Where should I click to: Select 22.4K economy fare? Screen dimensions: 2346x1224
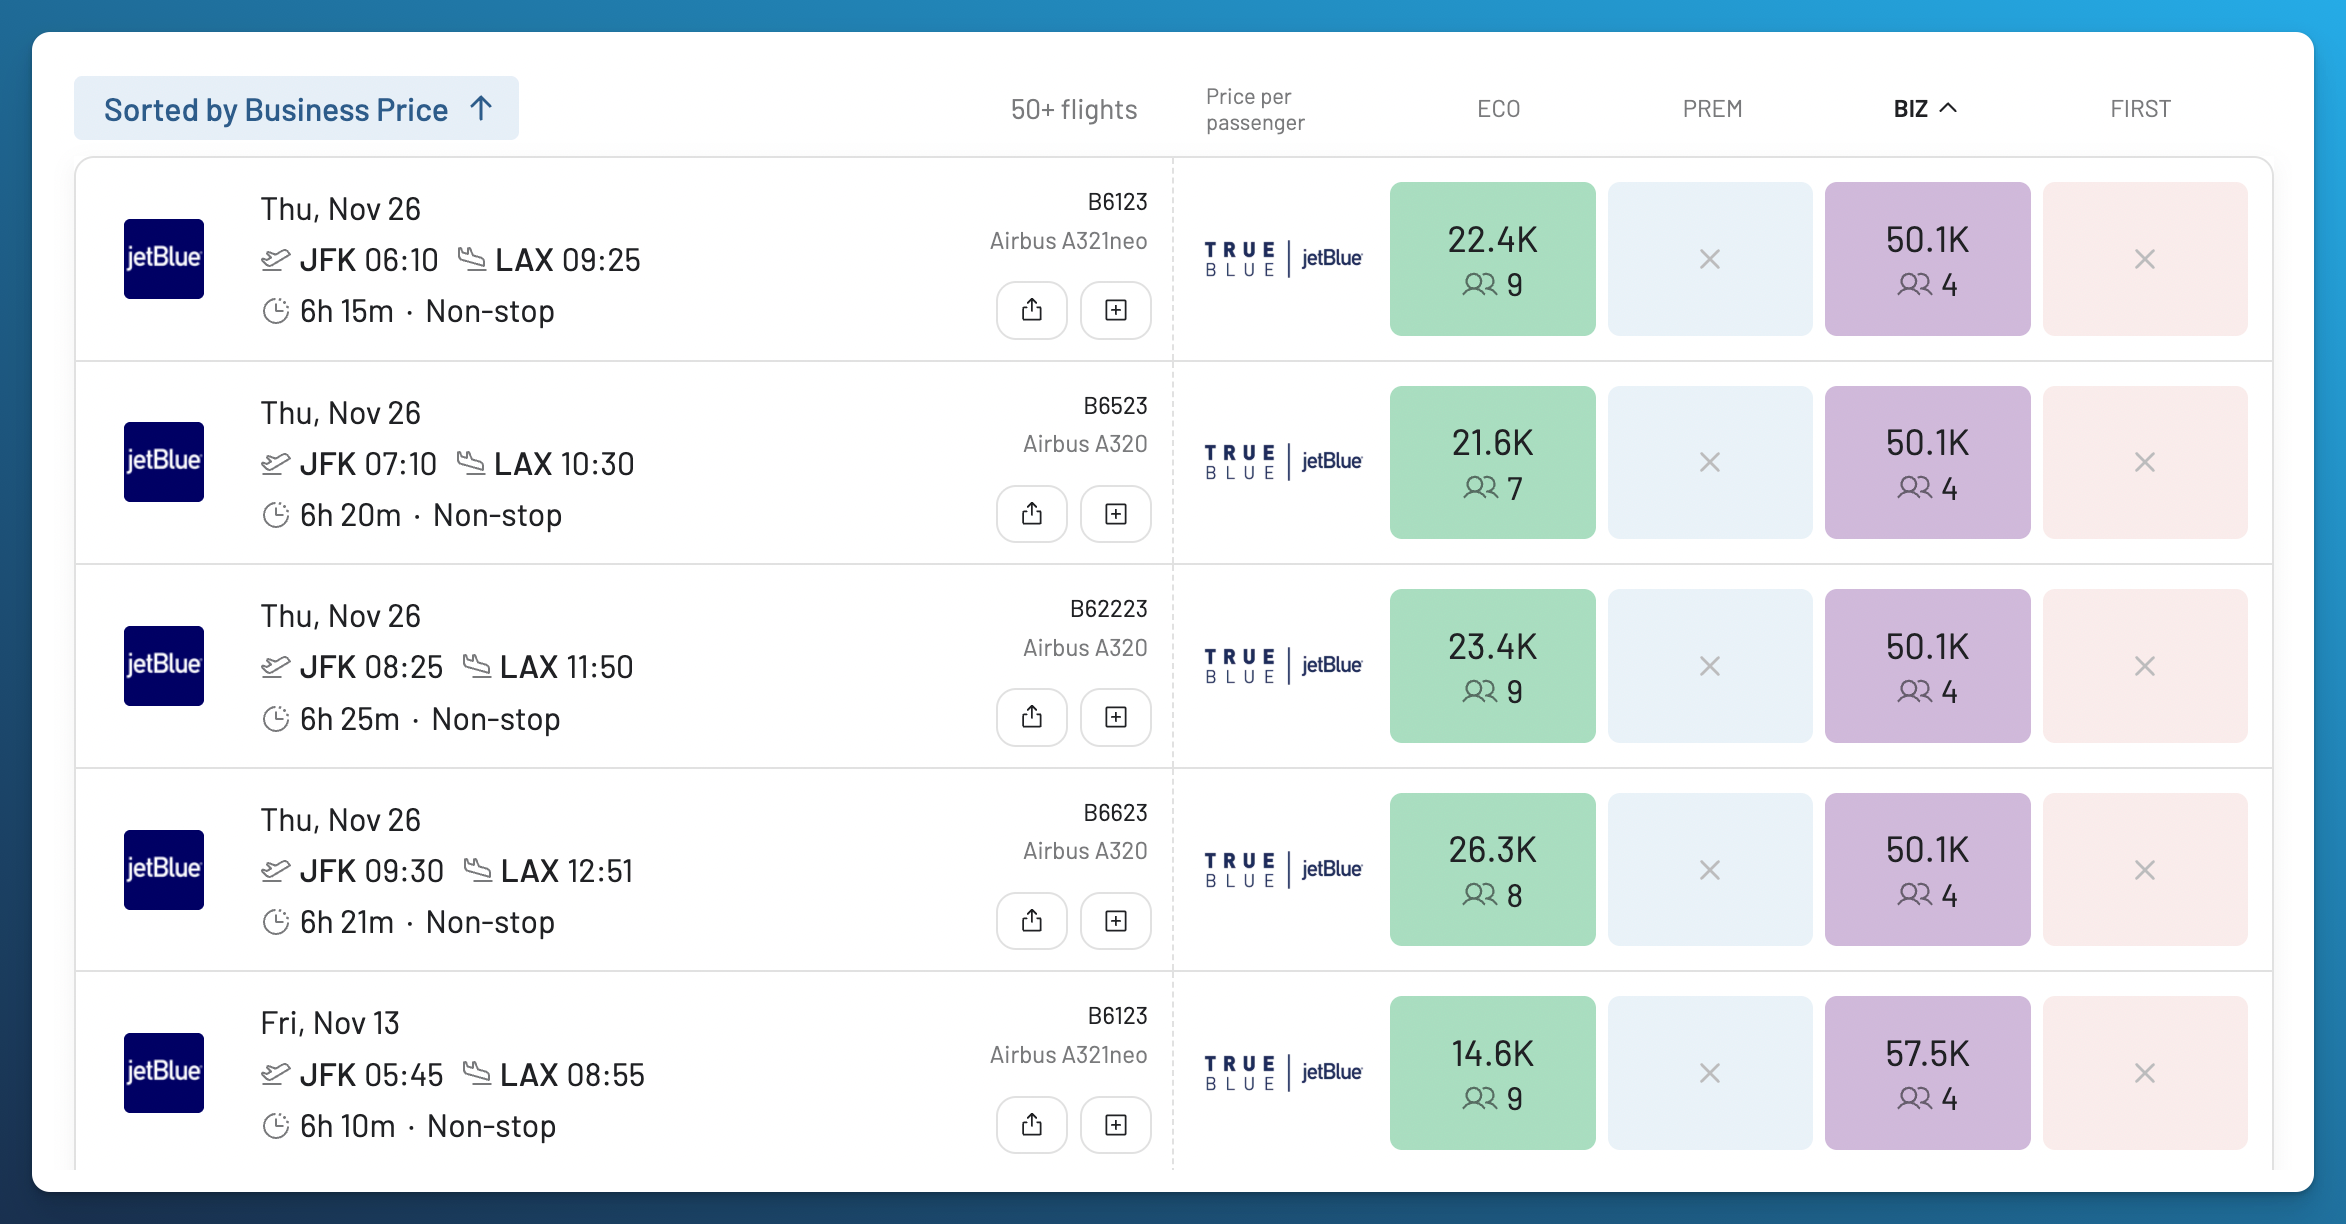[x=1493, y=259]
